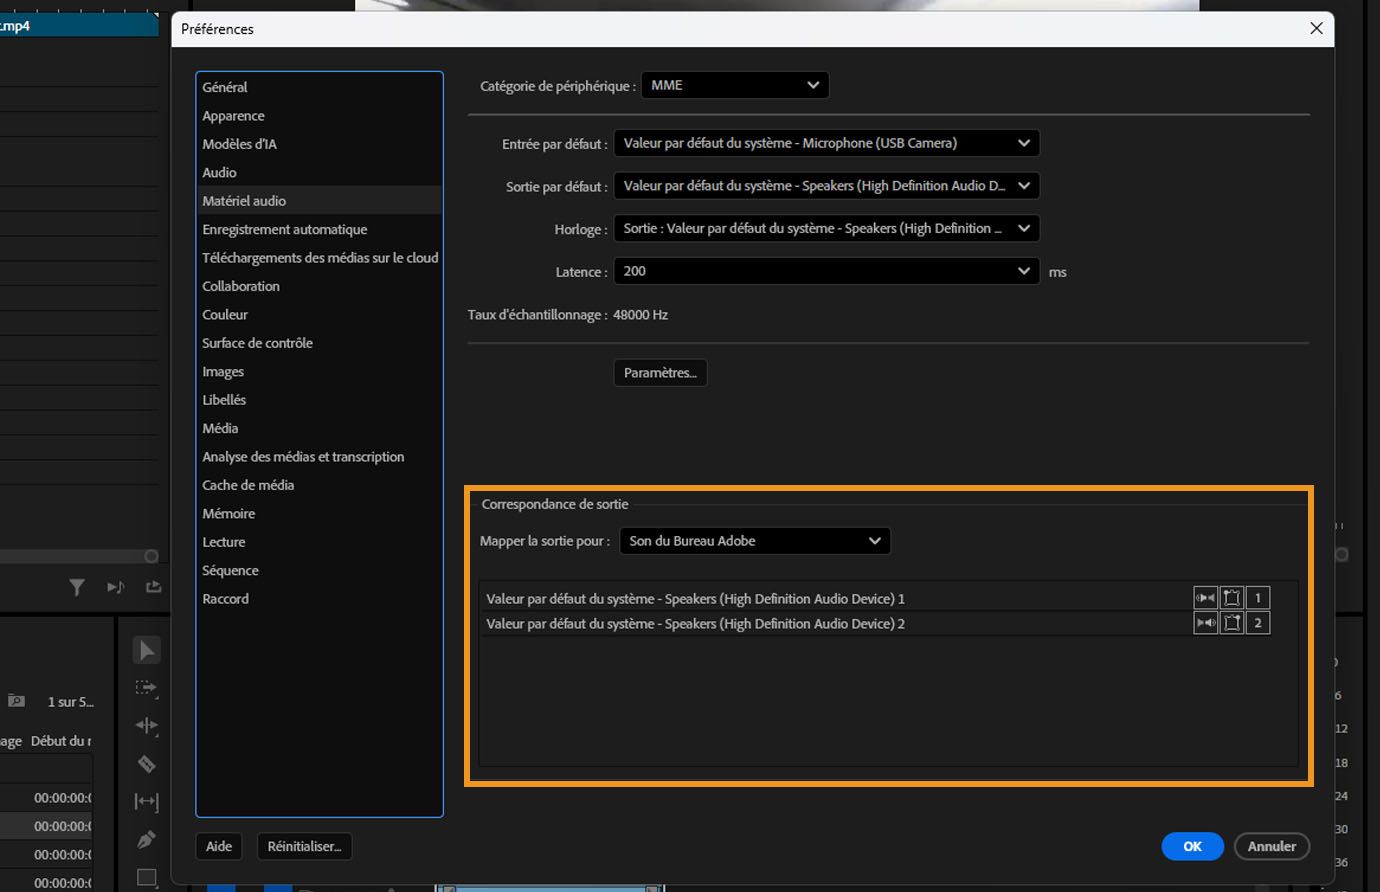This screenshot has height=892, width=1380.
Task: Open the Cache de média category
Action: point(319,485)
